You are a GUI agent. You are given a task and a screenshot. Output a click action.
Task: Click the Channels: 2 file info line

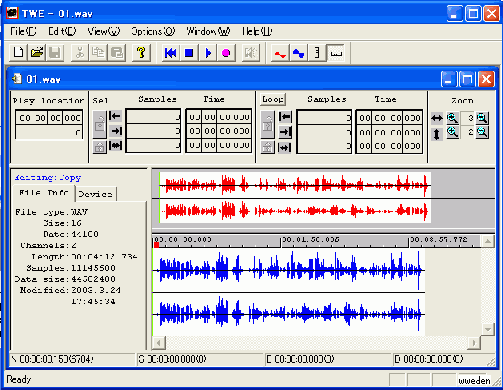48,245
